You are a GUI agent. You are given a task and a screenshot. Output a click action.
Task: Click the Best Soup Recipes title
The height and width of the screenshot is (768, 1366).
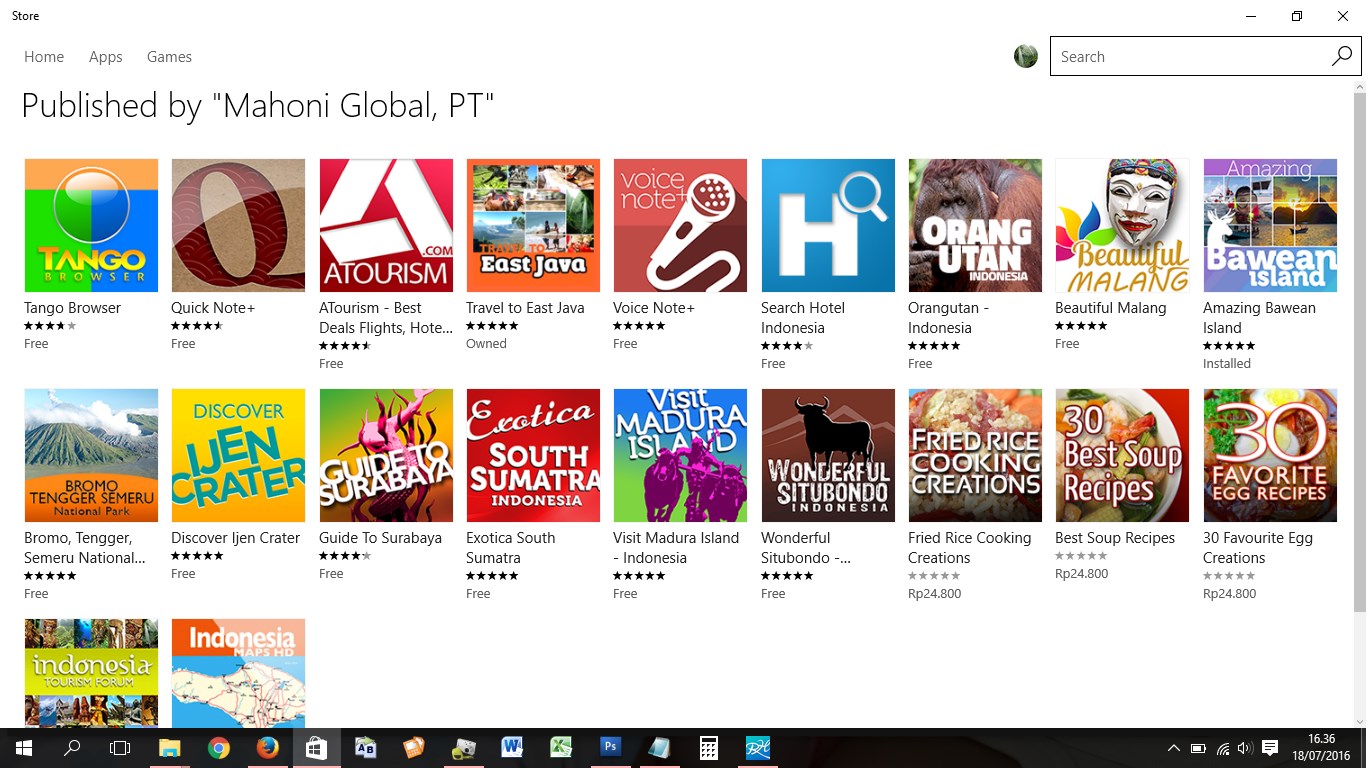(x=1115, y=538)
